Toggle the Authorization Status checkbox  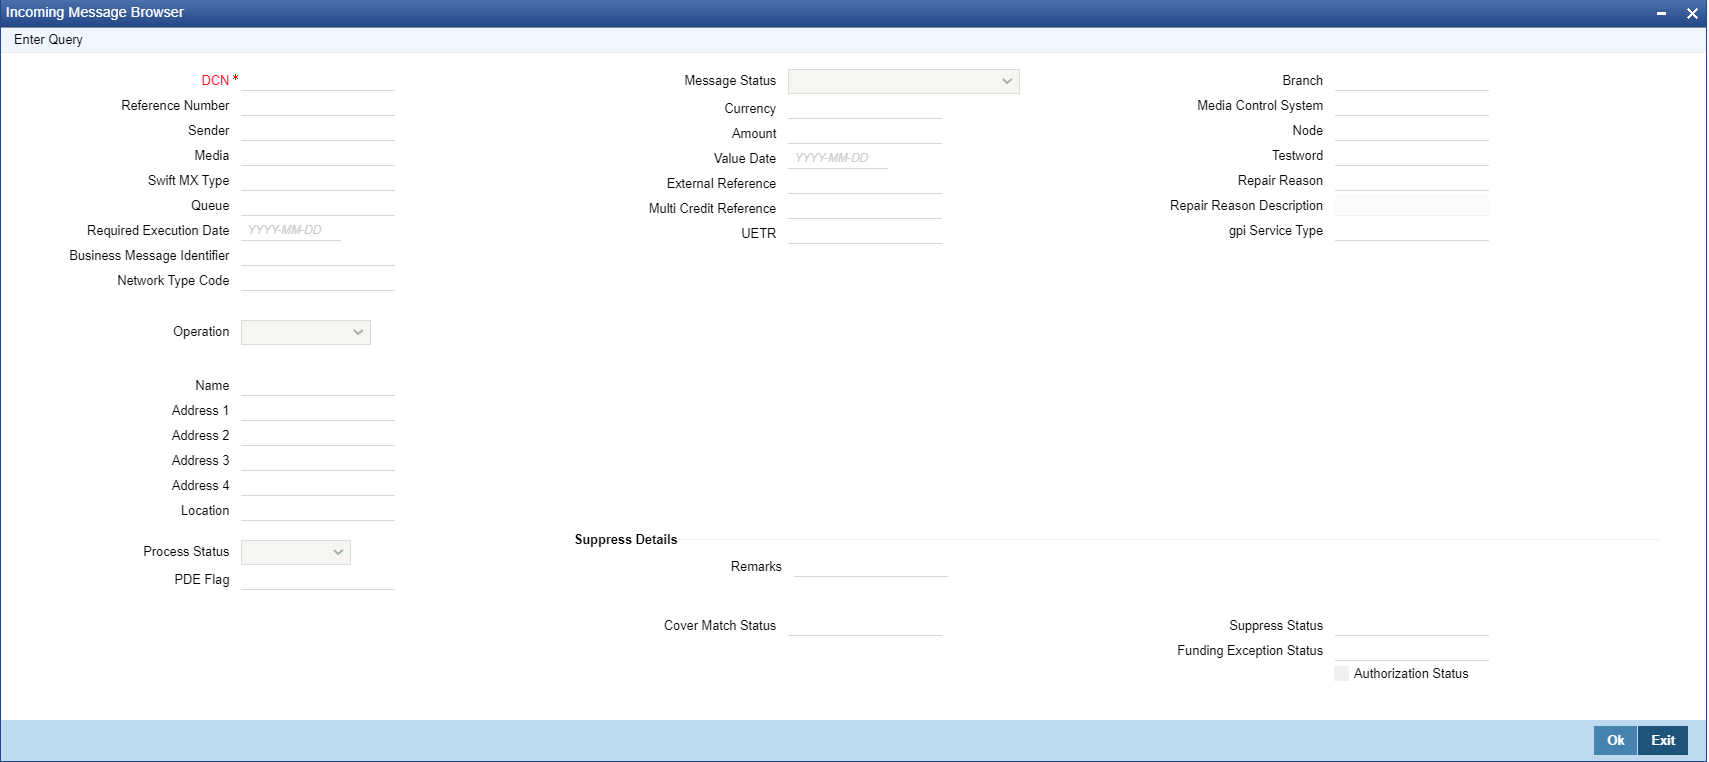[x=1342, y=674]
